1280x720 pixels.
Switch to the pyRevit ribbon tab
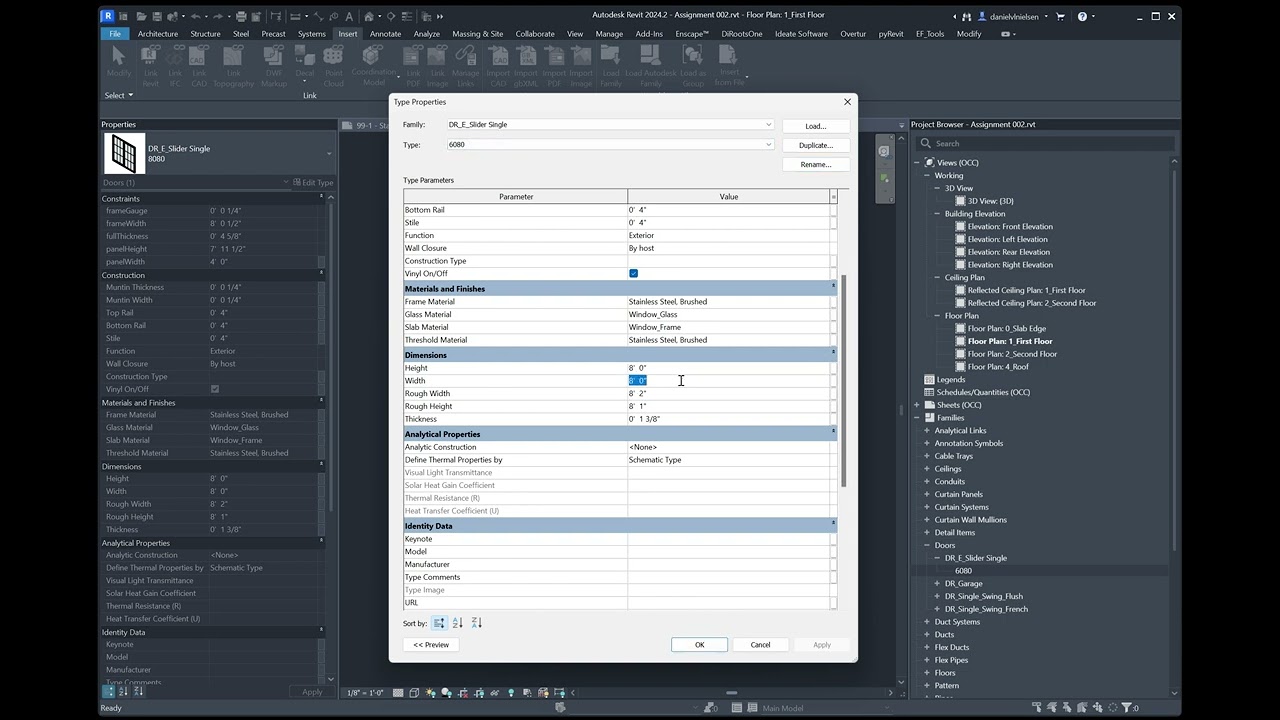point(891,34)
